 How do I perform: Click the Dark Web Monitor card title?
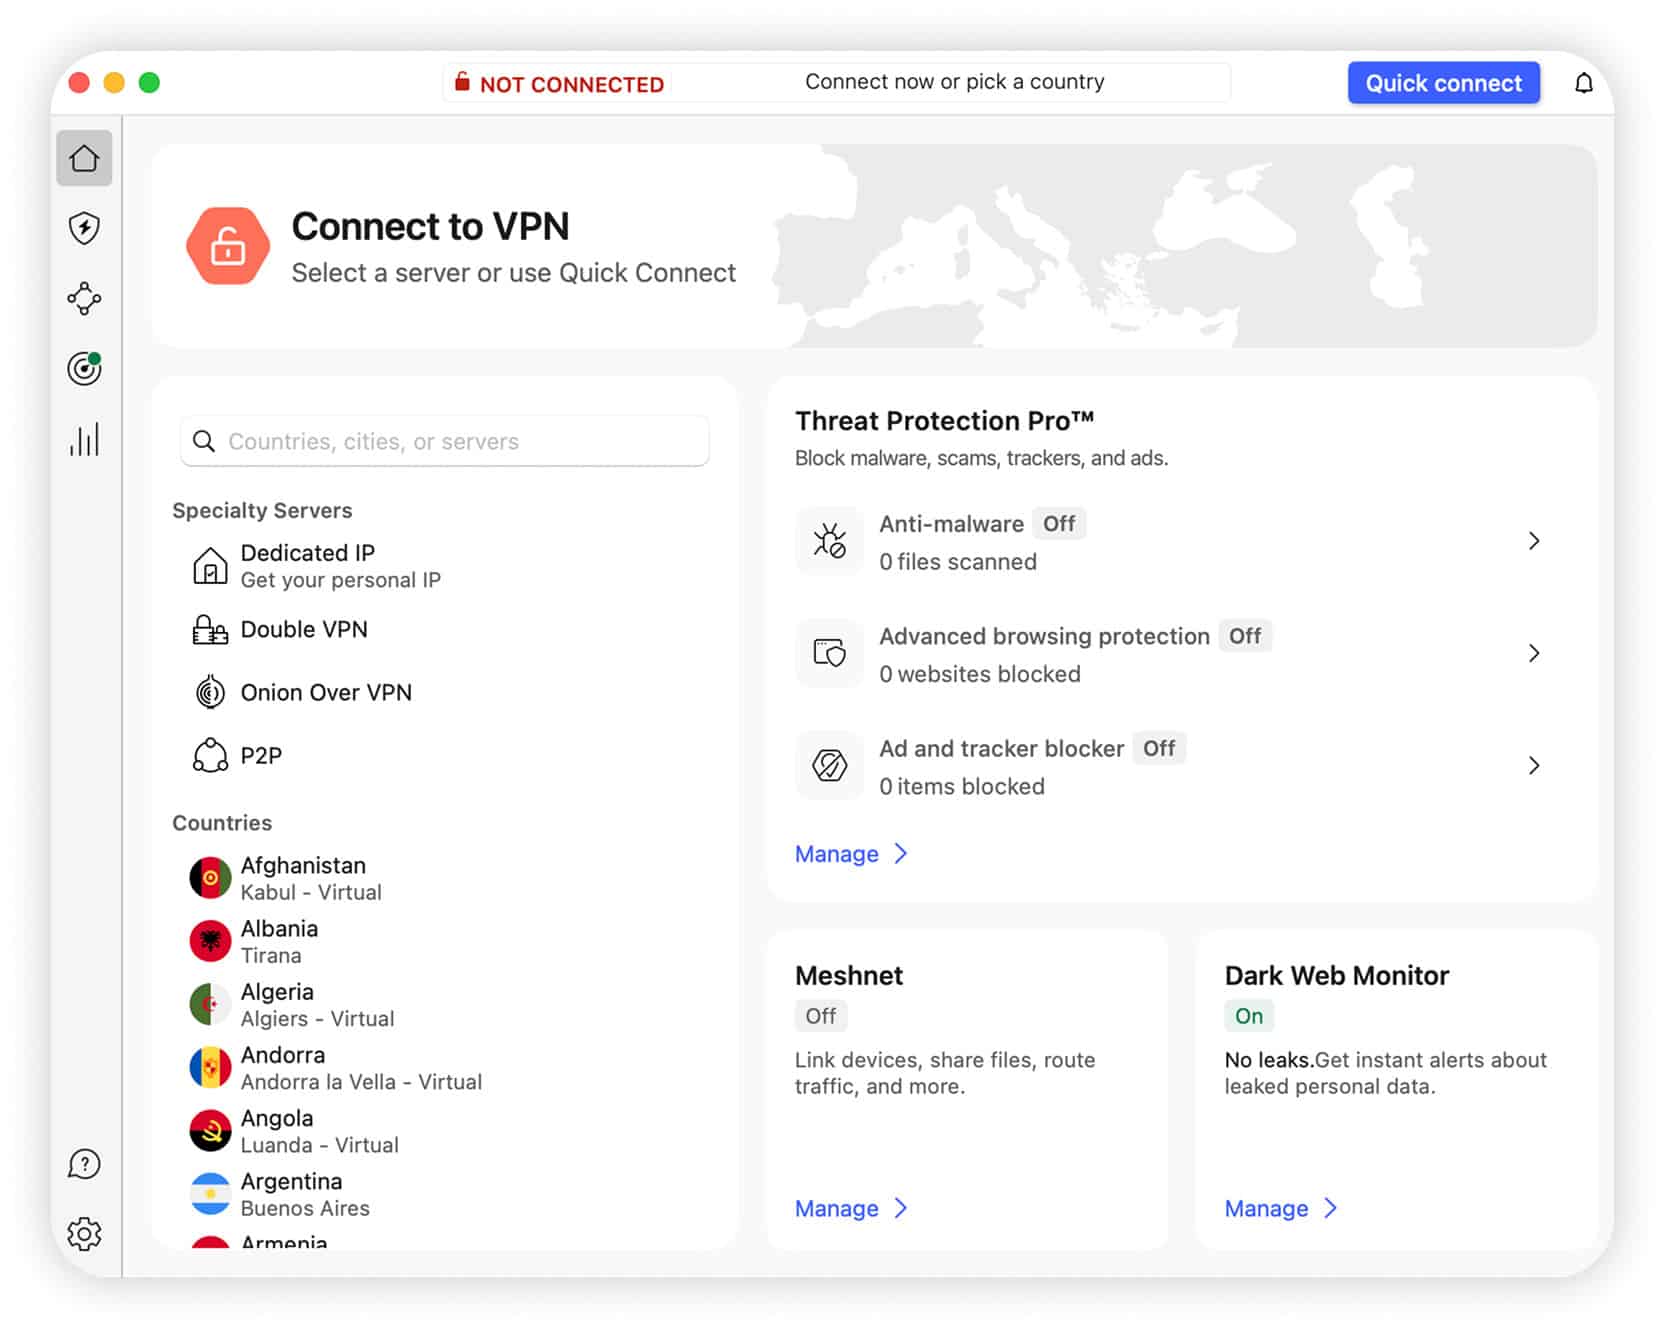coord(1337,976)
